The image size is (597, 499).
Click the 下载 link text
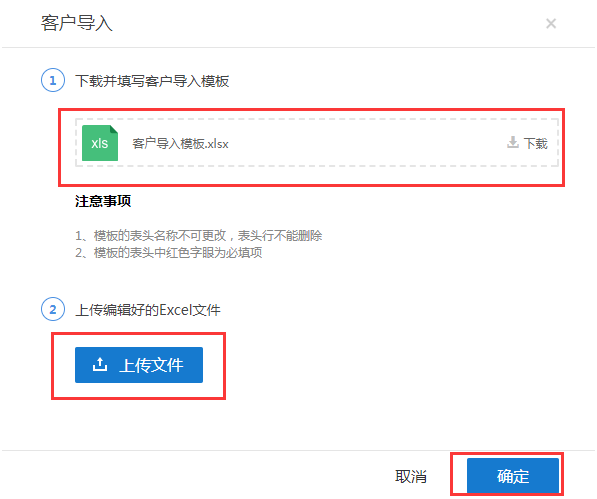coord(535,143)
